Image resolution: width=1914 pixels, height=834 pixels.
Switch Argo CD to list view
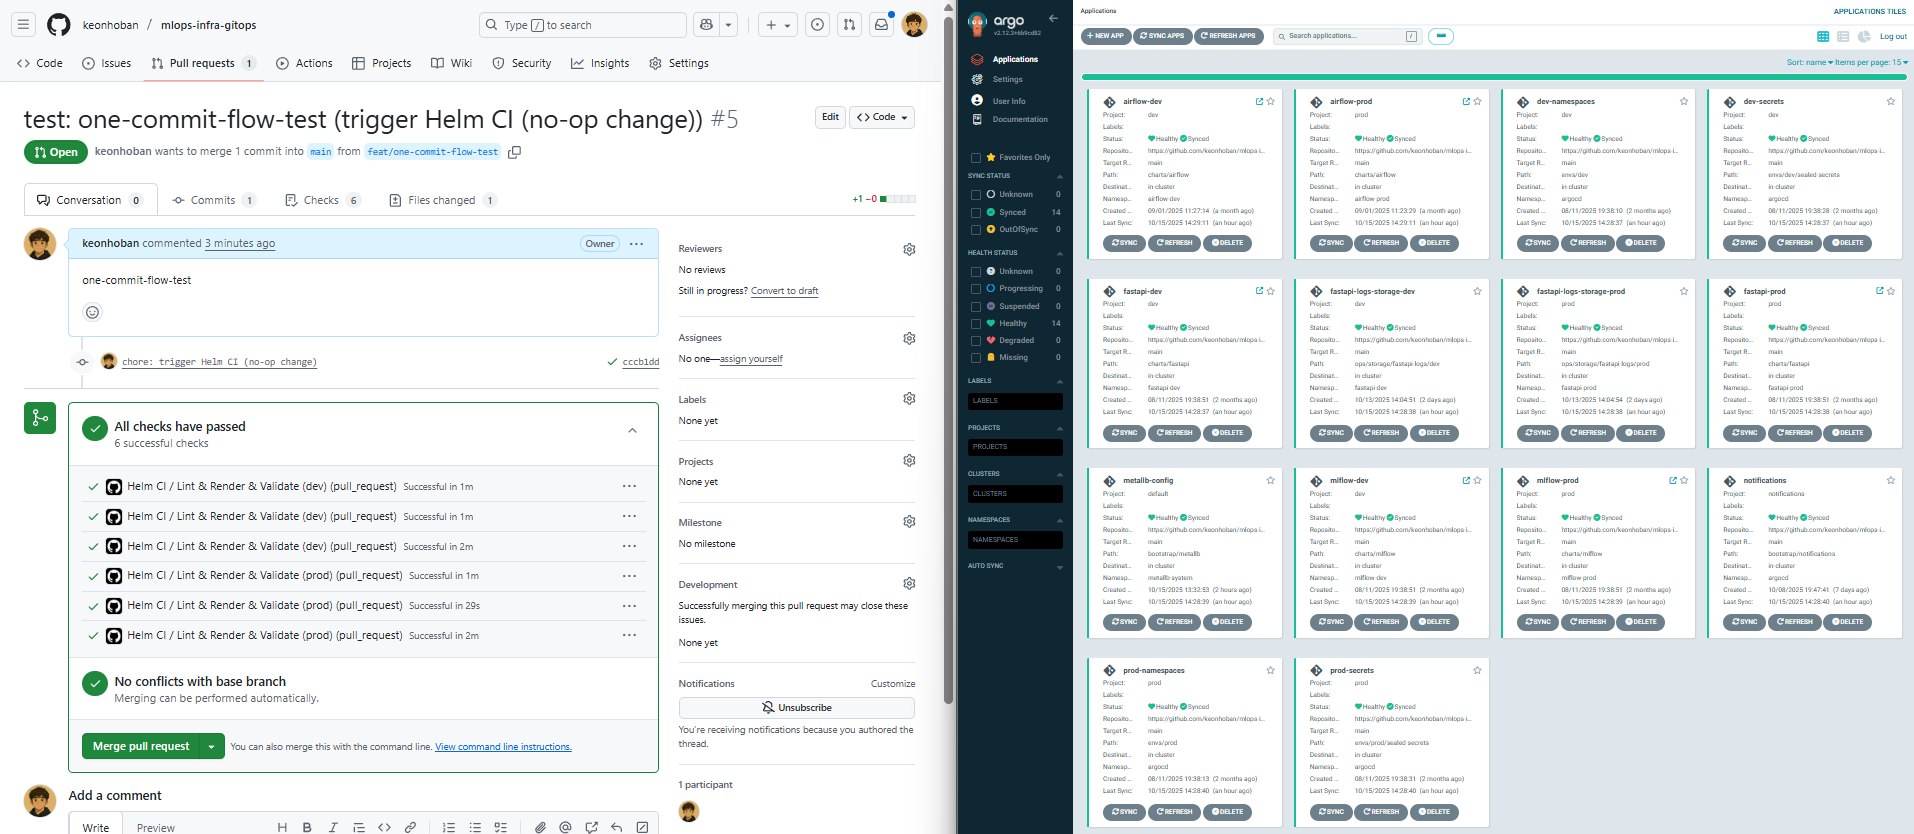tap(1843, 37)
